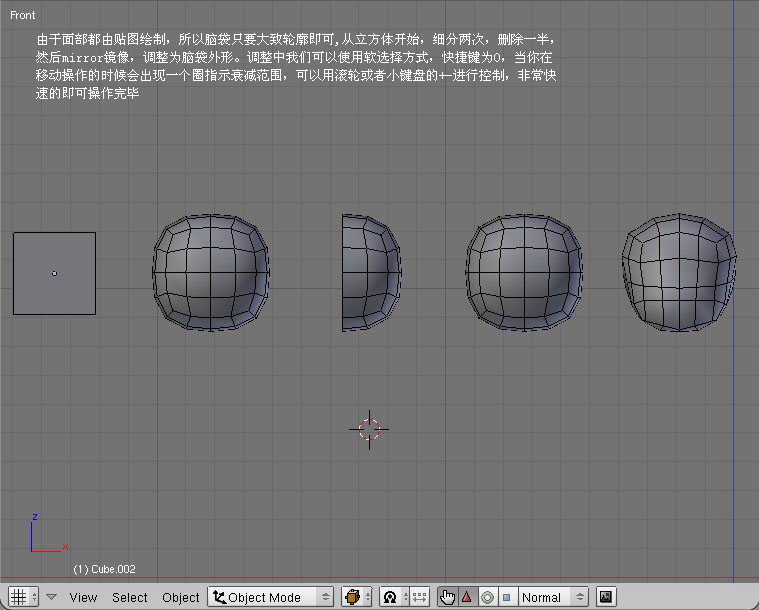
Task: Enable the scale manipulator square
Action: (x=506, y=597)
